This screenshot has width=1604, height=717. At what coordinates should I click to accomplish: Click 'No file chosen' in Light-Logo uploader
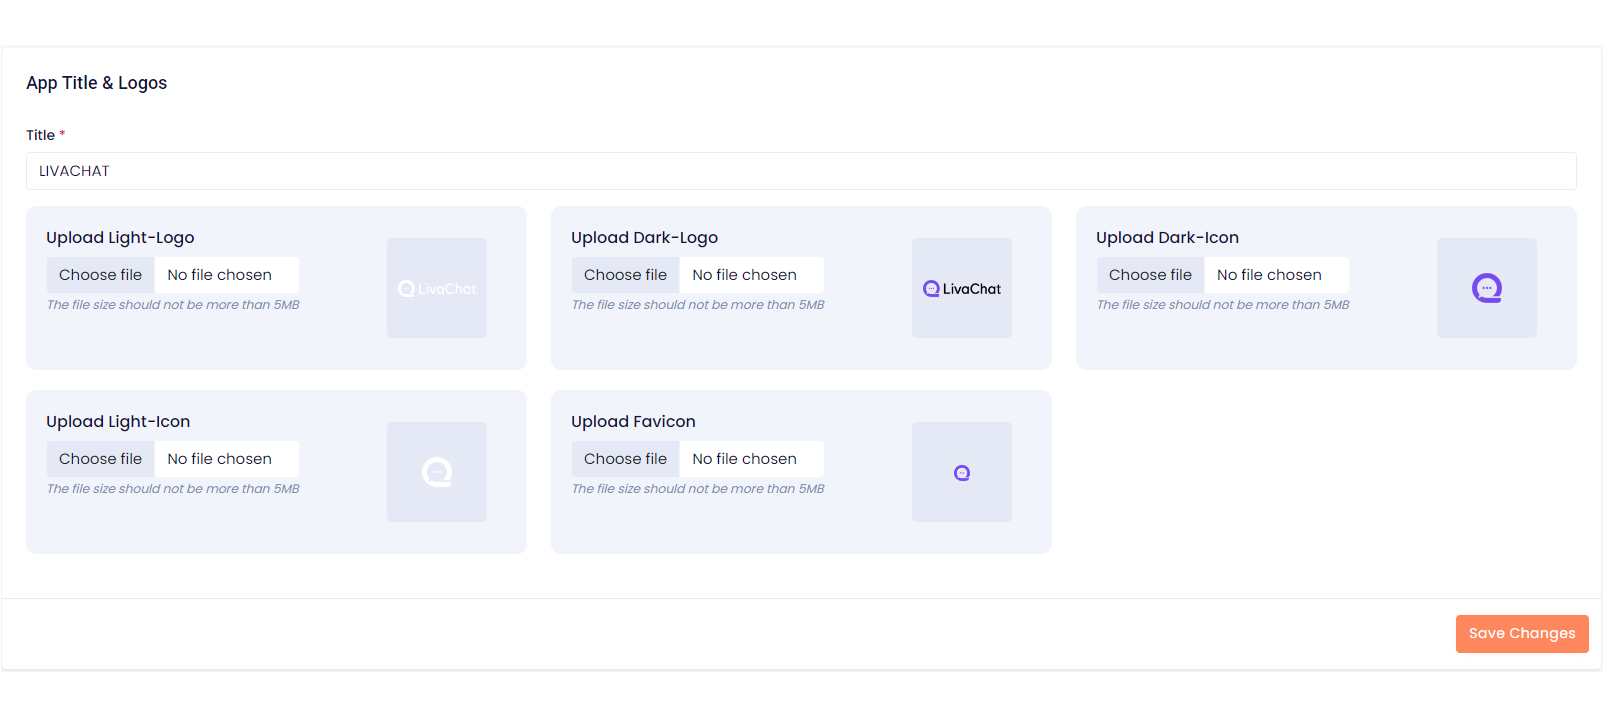[220, 275]
